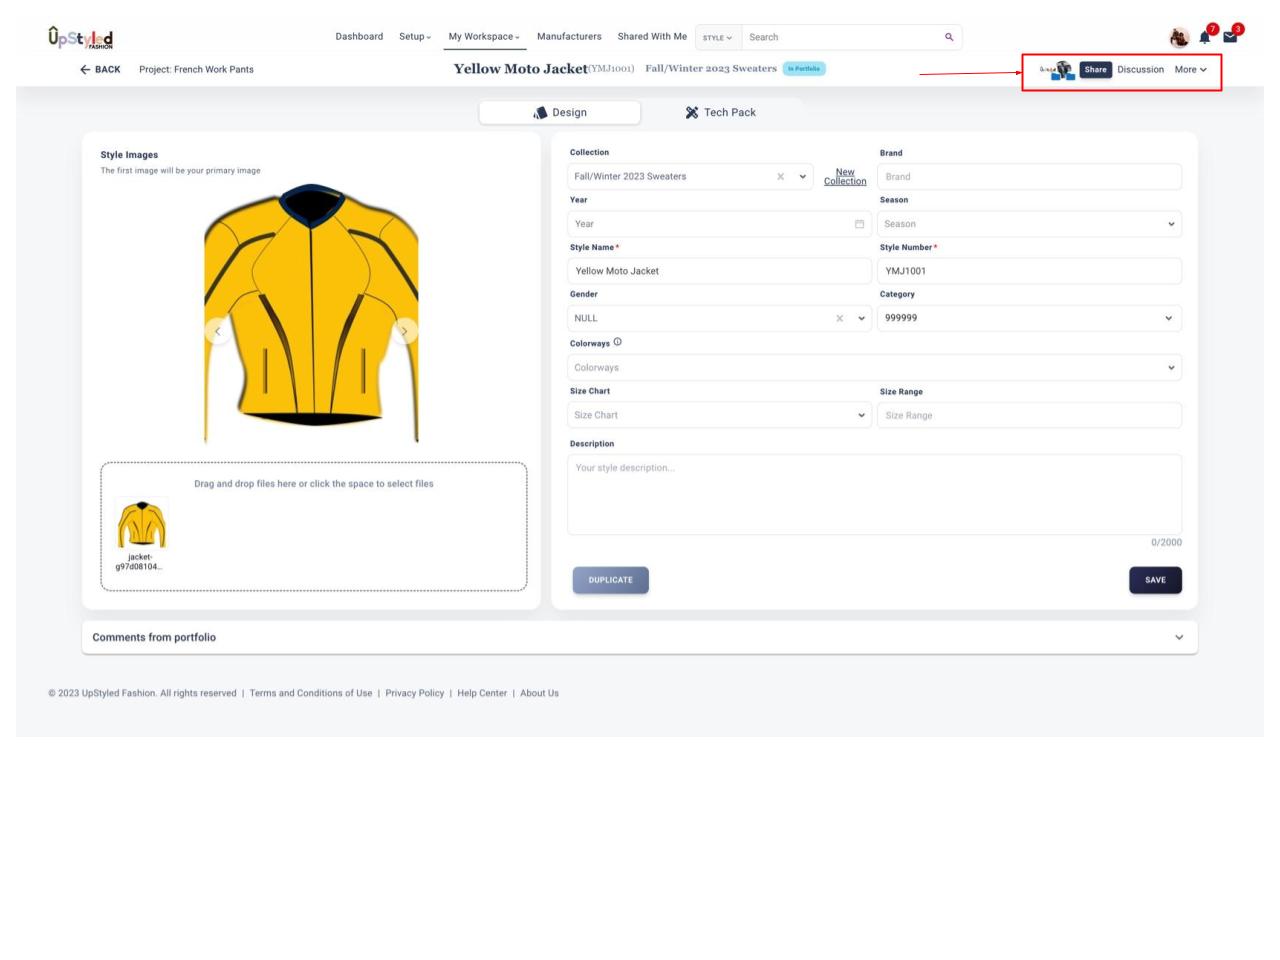Image resolution: width=1280 pixels, height=960 pixels.
Task: Click the notifications bell icon
Action: pyautogui.click(x=1205, y=38)
